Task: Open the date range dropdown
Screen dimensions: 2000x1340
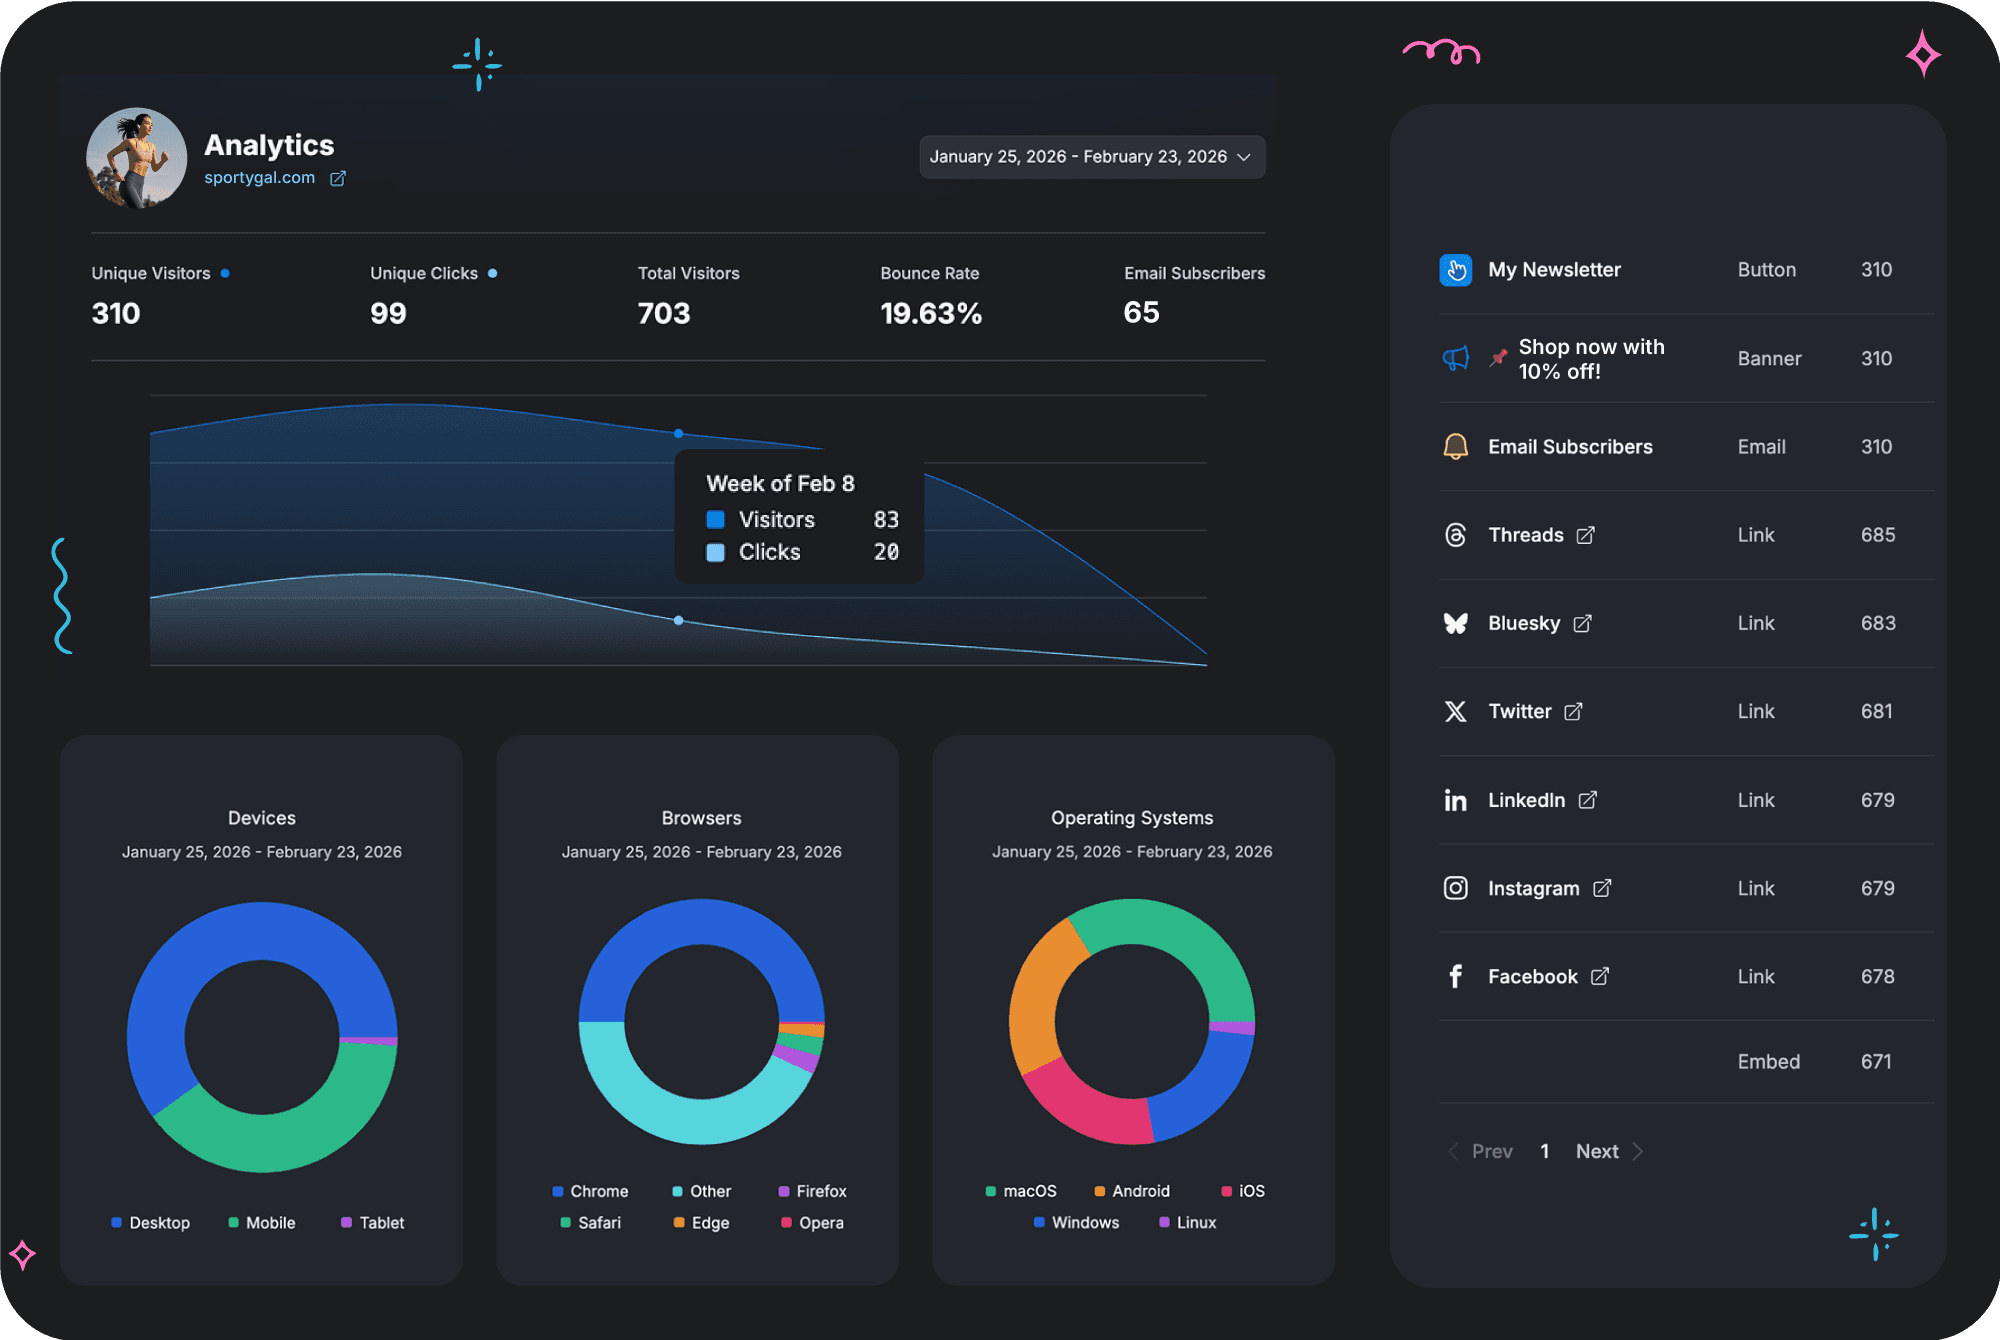Action: pyautogui.click(x=1091, y=157)
